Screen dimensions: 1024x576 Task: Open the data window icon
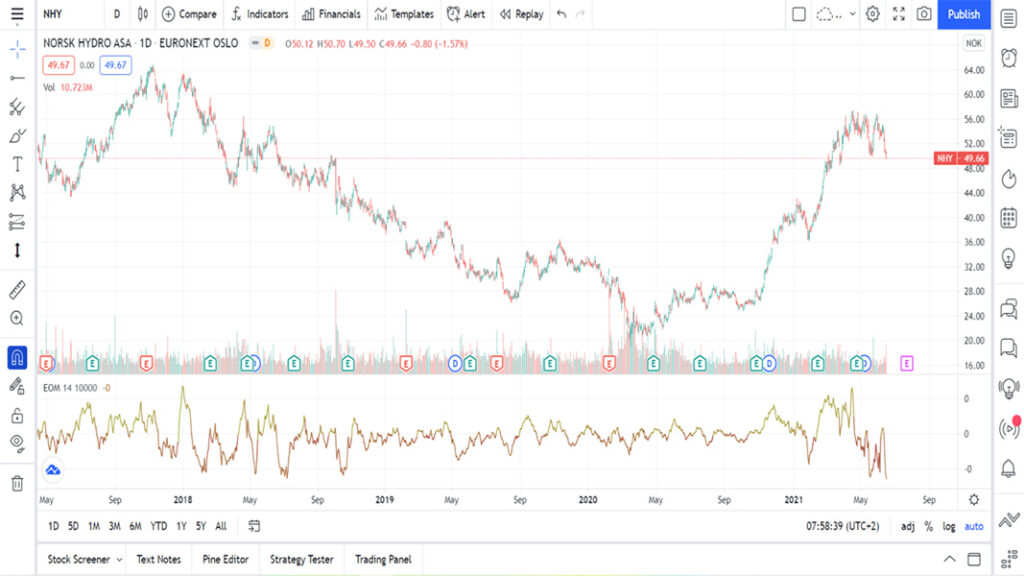pyautogui.click(x=1008, y=138)
